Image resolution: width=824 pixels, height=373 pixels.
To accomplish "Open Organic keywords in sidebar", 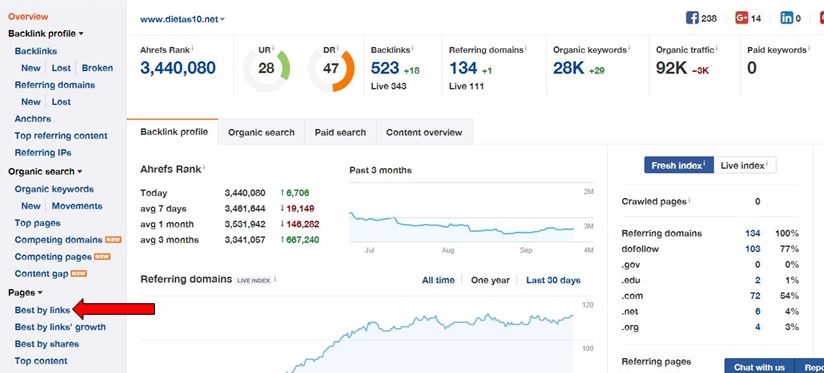I will pyautogui.click(x=54, y=189).
